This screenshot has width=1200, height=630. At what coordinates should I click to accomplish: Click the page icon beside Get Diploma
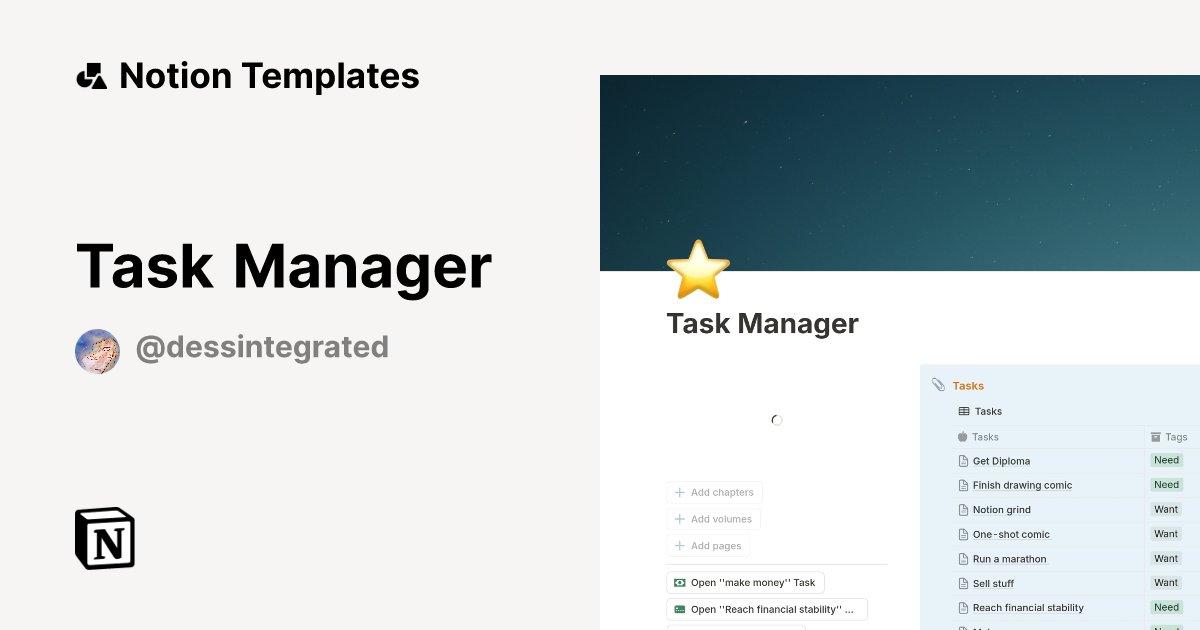click(x=962, y=461)
